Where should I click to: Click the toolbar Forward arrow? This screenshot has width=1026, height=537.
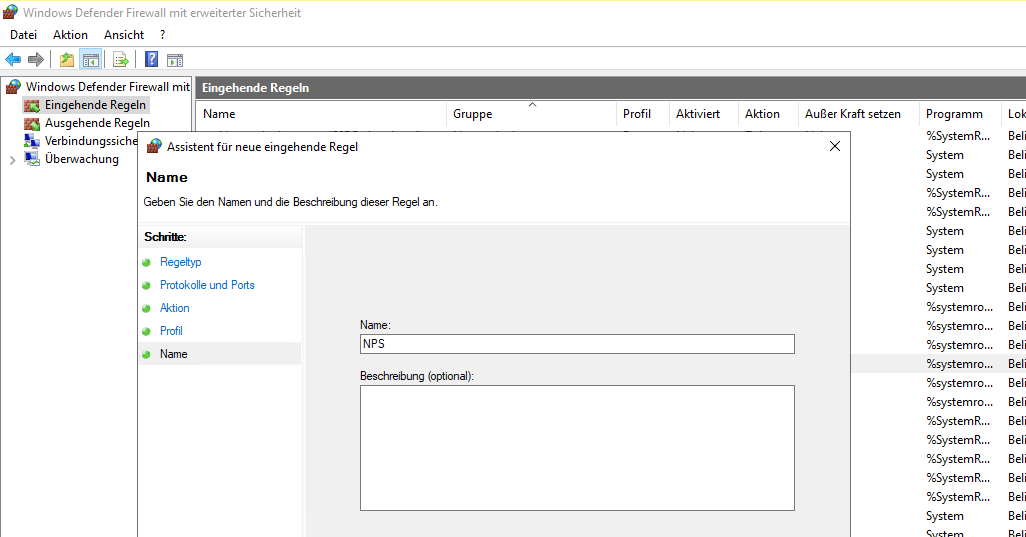[36, 60]
